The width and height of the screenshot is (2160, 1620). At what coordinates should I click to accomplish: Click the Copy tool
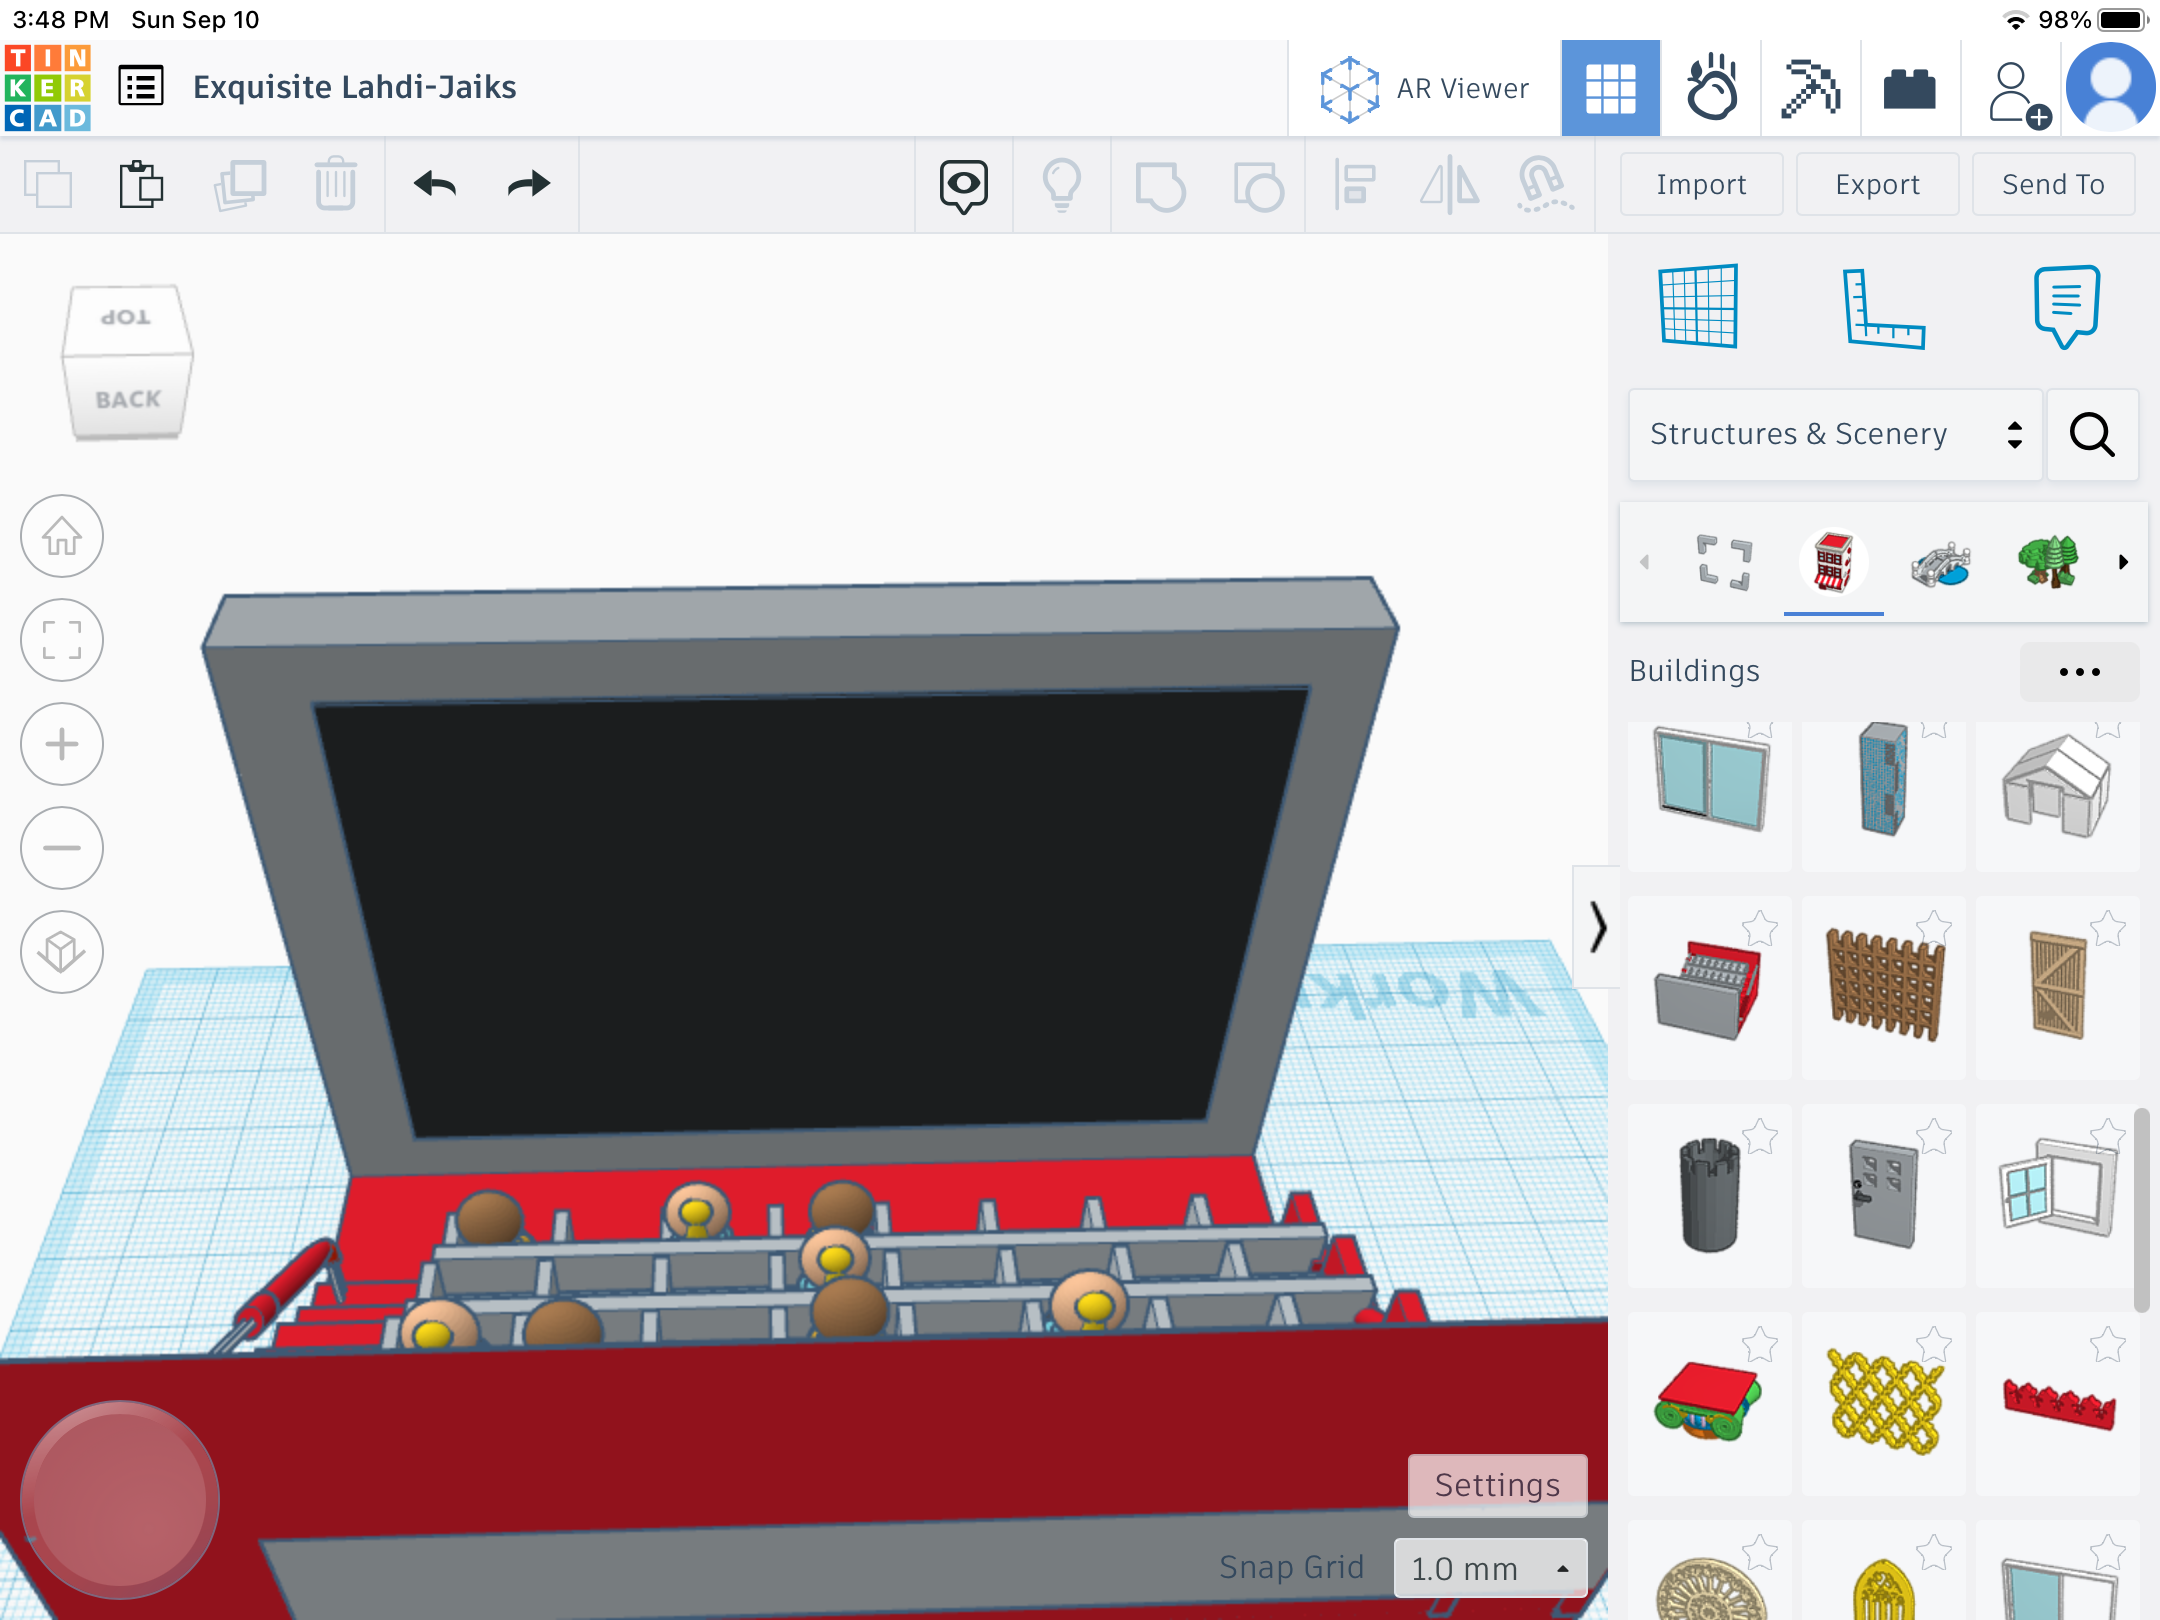47,185
